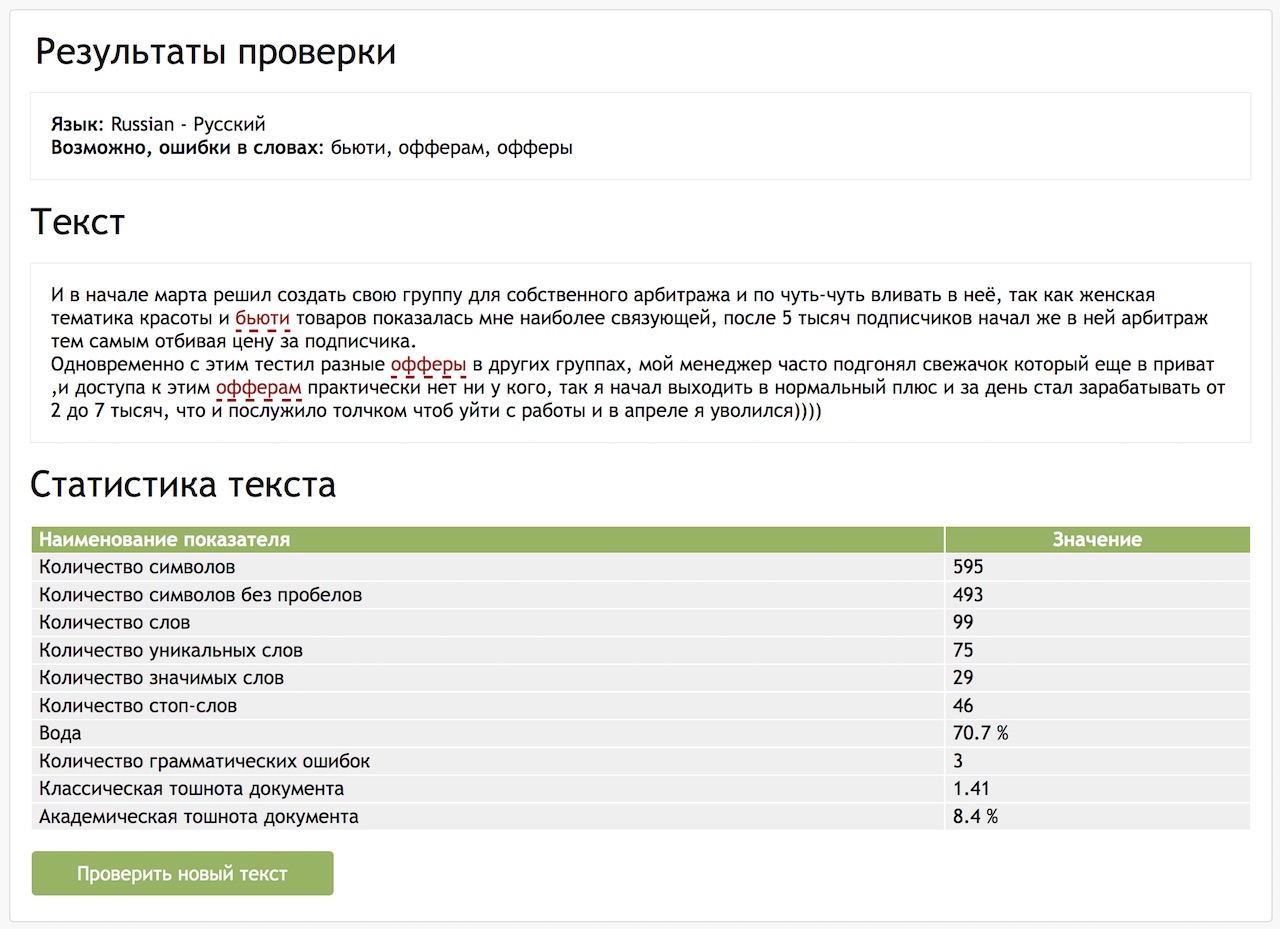
Task: Click the value 493
Action: [968, 595]
